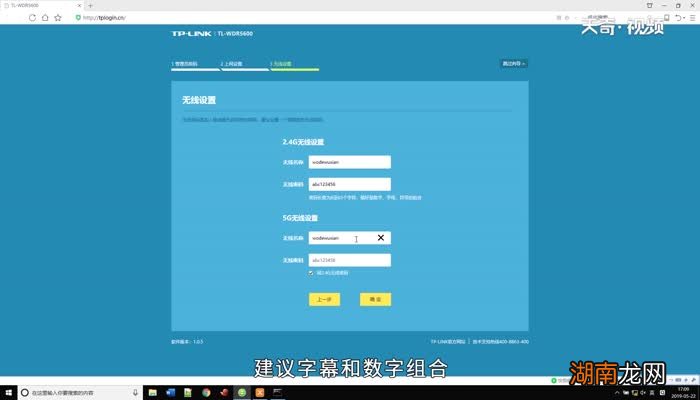Image resolution: width=700 pixels, height=400 pixels.
Task: Open the browser hamburger menu
Action: coord(693,18)
